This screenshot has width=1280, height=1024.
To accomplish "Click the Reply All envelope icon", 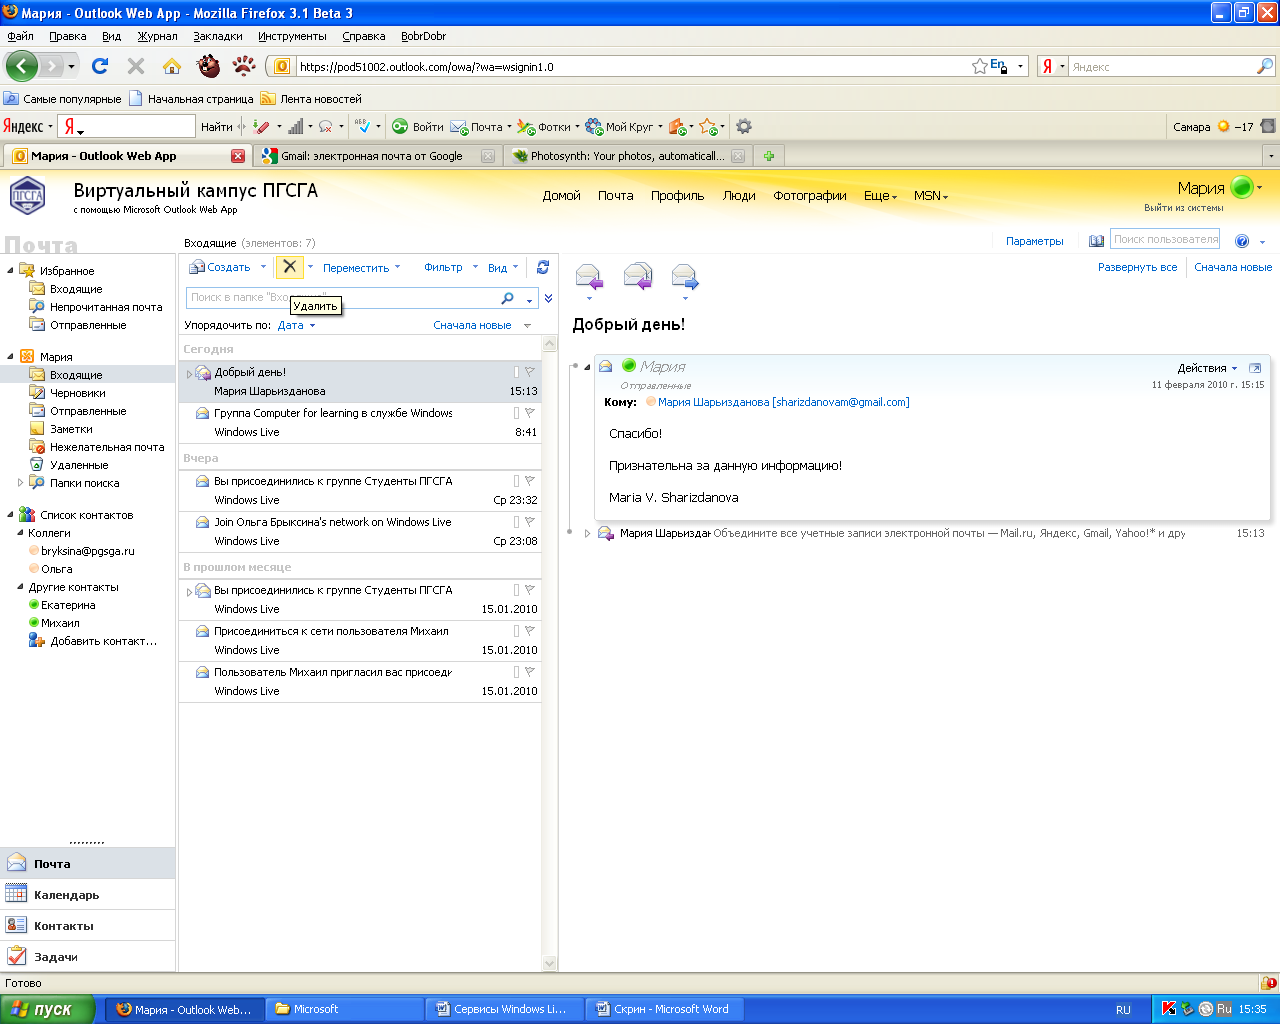I will click(637, 275).
